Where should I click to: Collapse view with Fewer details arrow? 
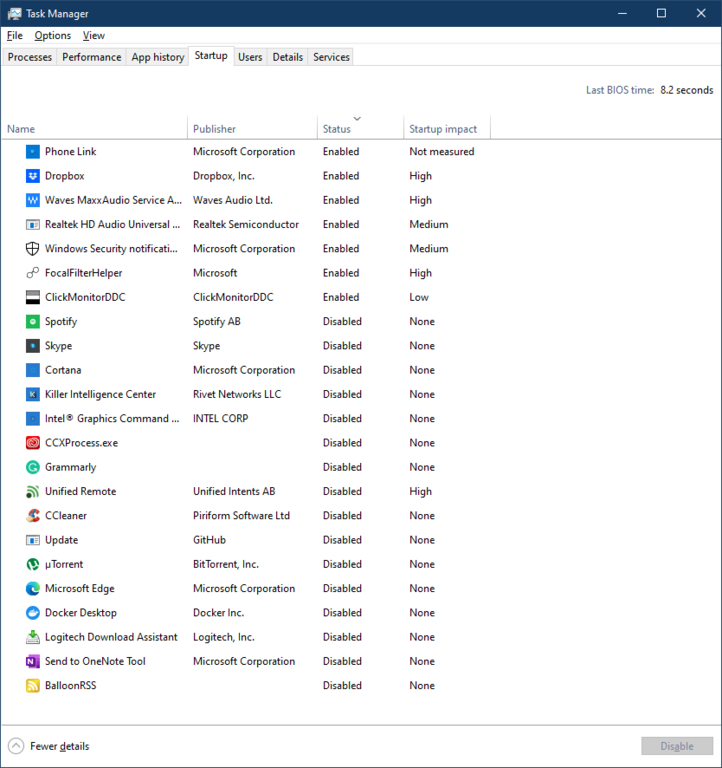click(x=16, y=746)
